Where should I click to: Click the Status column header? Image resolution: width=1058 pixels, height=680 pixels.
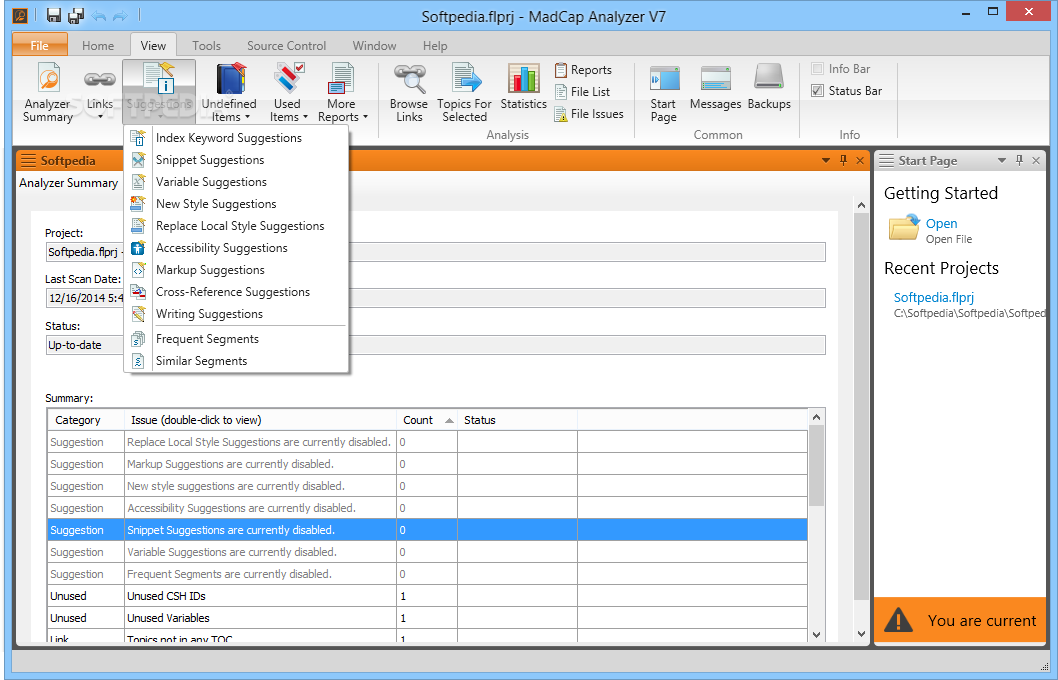[518, 420]
